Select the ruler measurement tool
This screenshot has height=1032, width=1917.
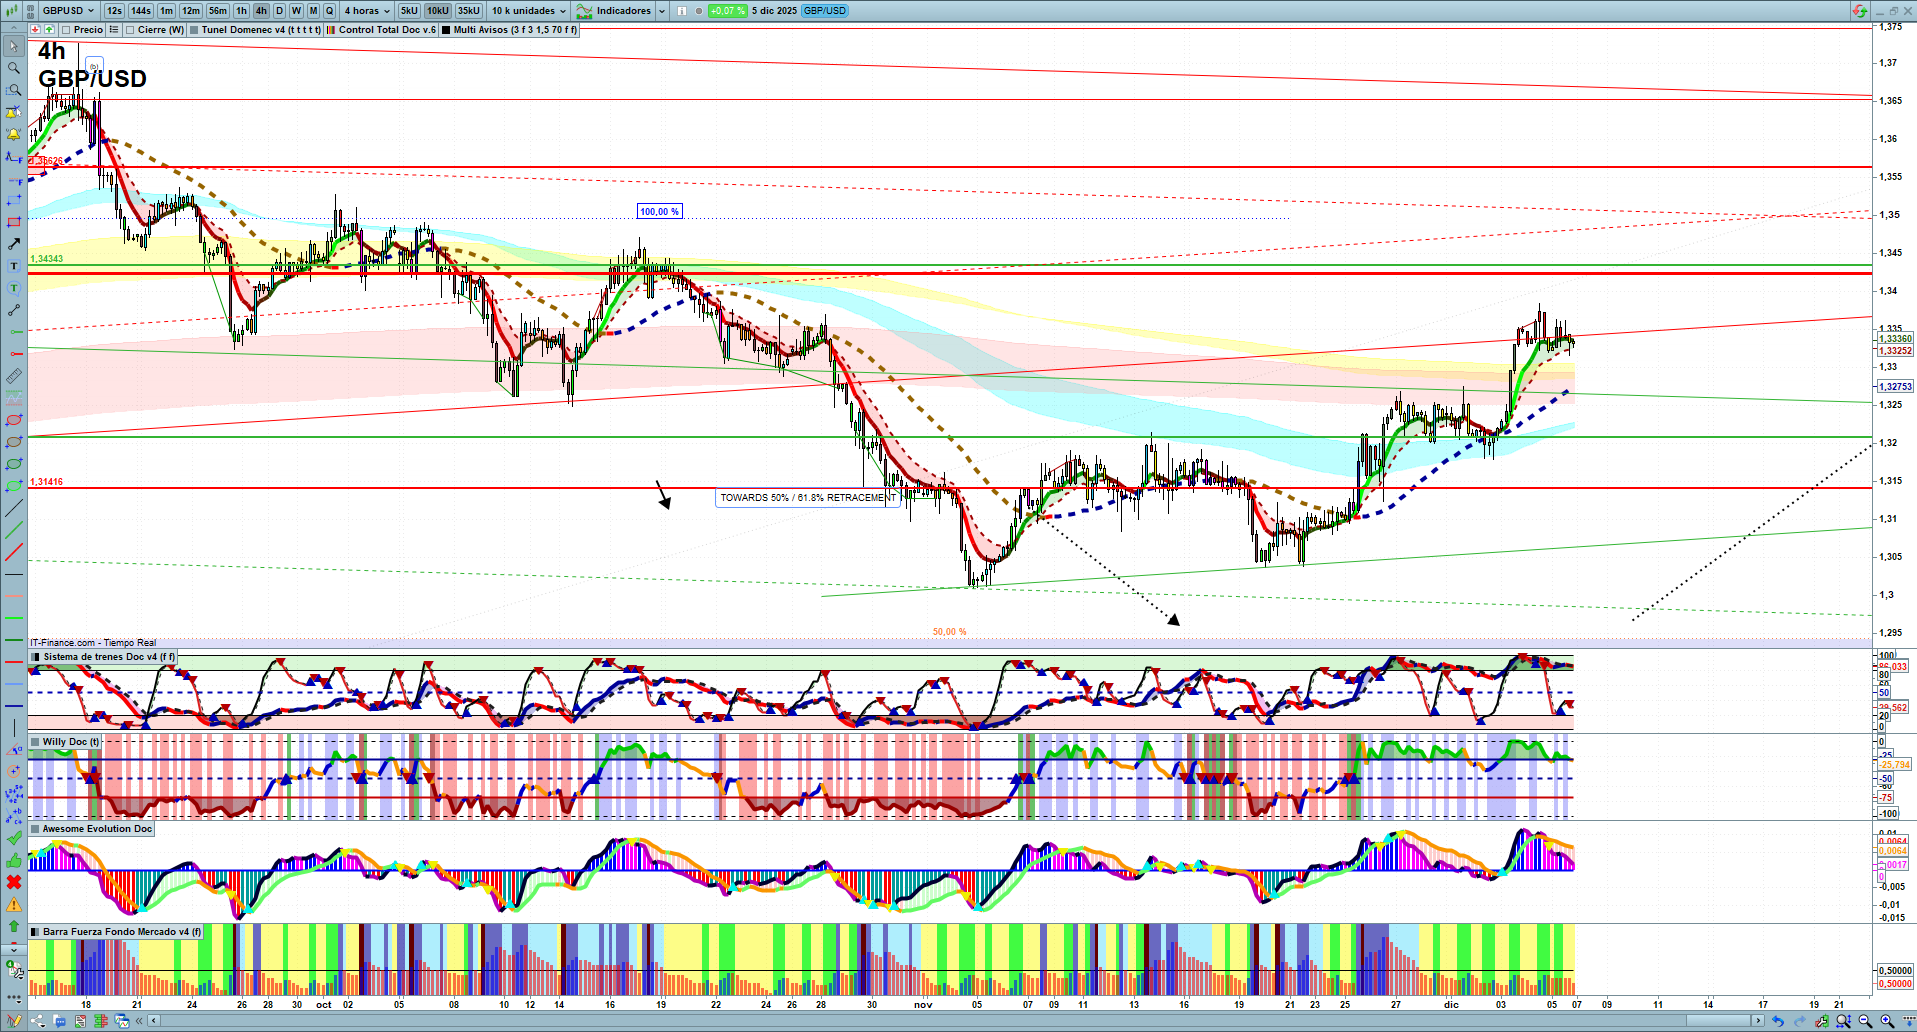14,376
